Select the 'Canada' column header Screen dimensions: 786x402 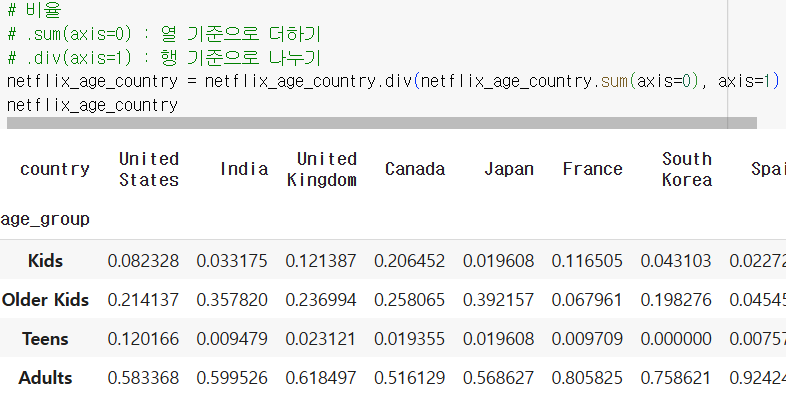coord(415,169)
